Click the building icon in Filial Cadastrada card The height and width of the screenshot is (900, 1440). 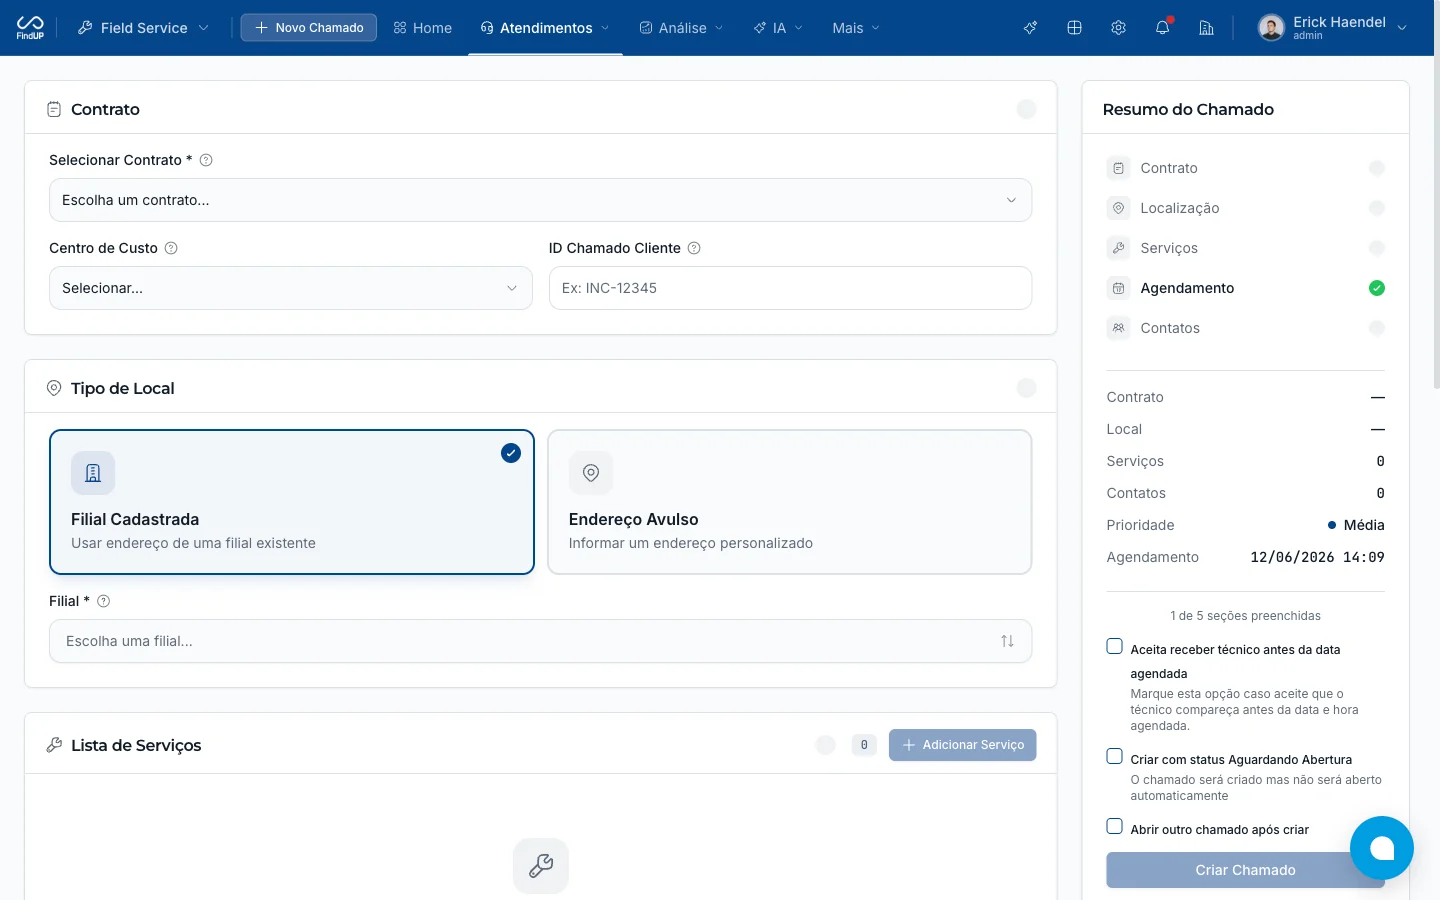(93, 473)
